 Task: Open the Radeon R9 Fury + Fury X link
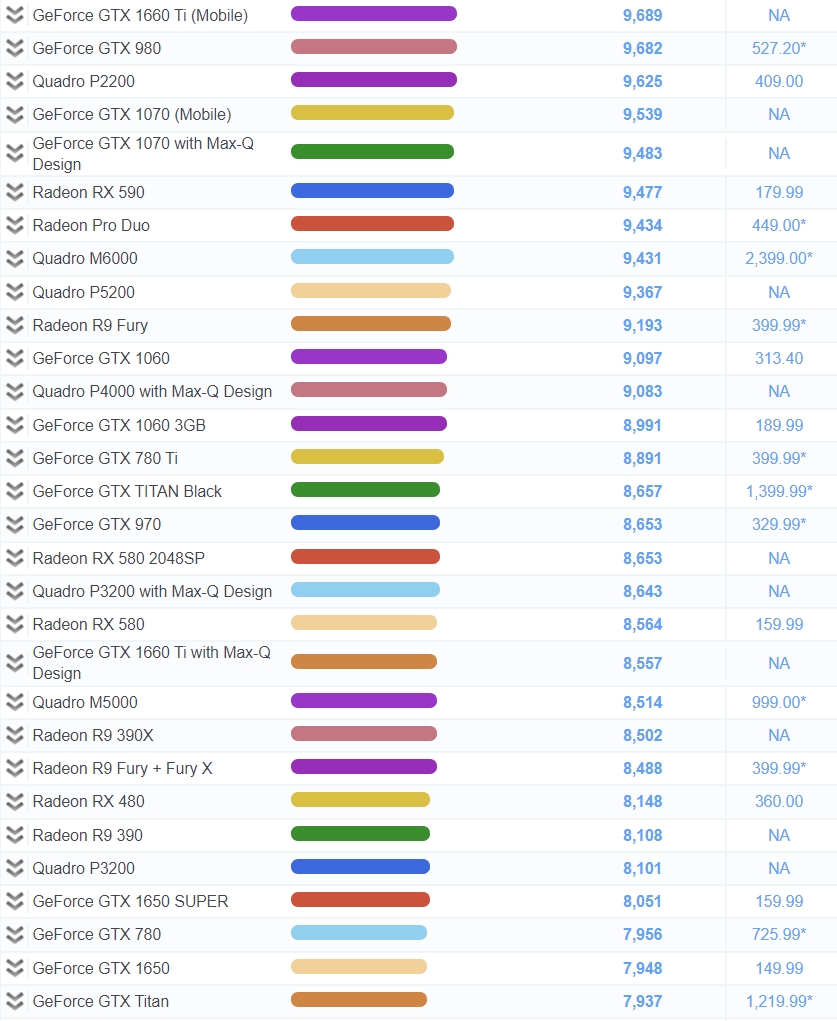(122, 768)
